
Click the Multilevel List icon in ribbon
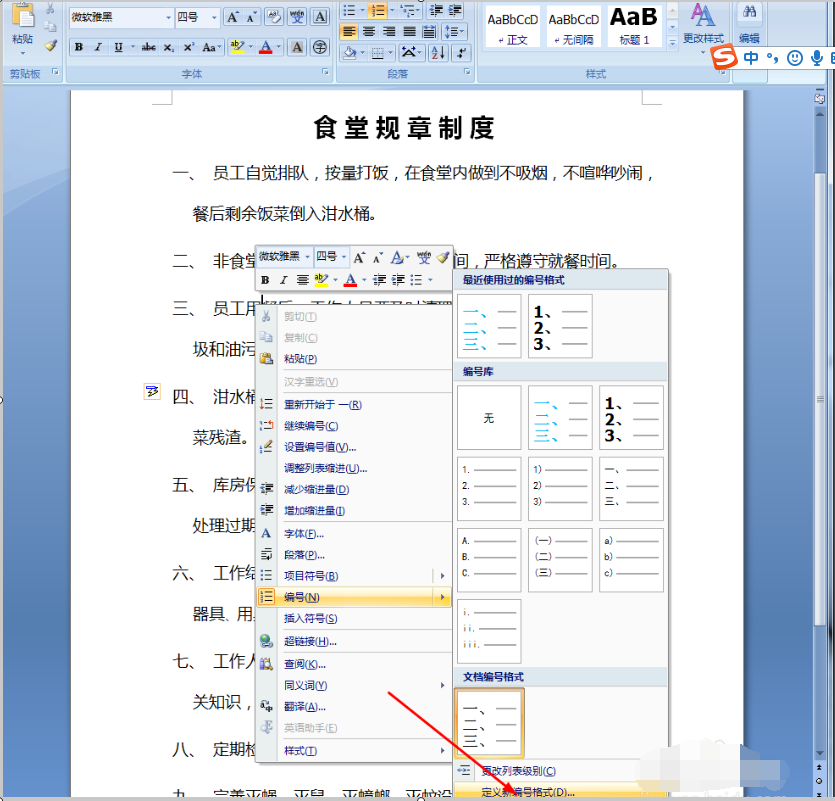point(407,10)
